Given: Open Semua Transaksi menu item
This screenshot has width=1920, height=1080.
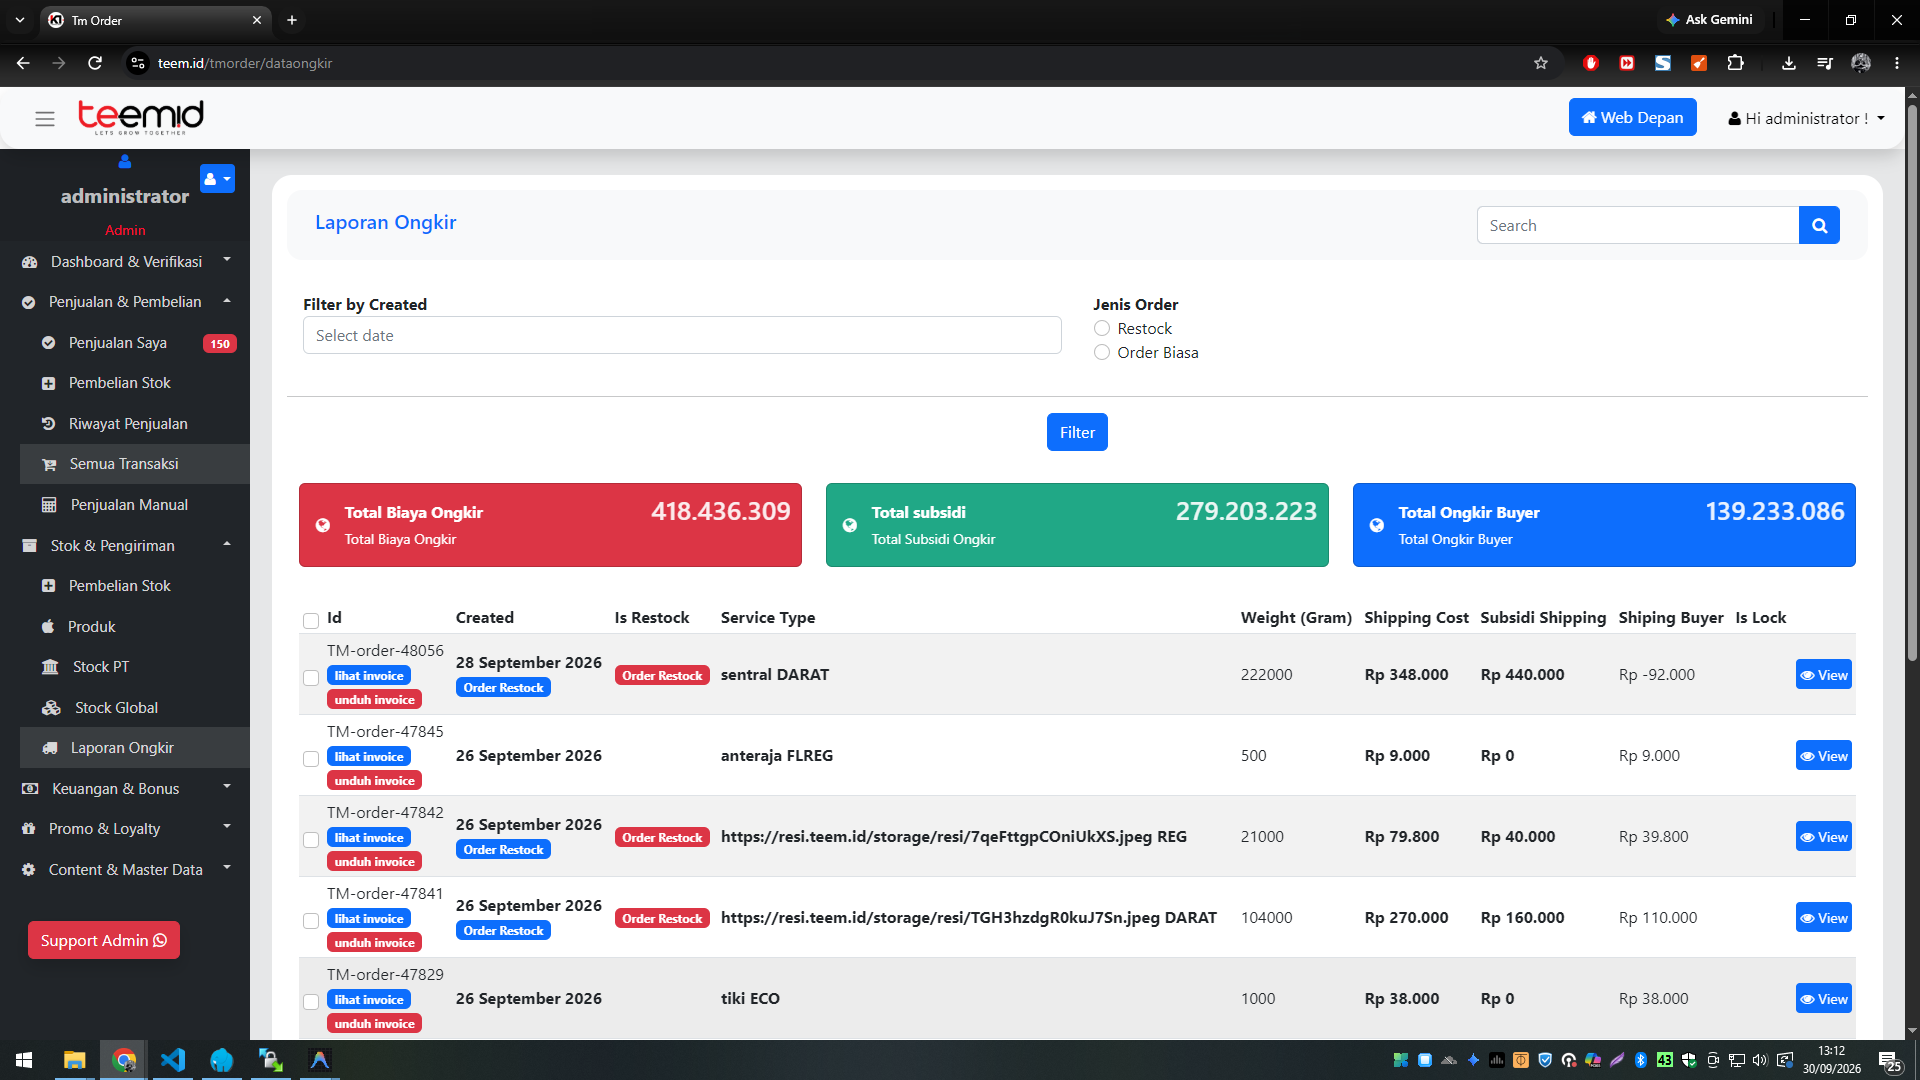Looking at the screenshot, I should click(x=135, y=464).
